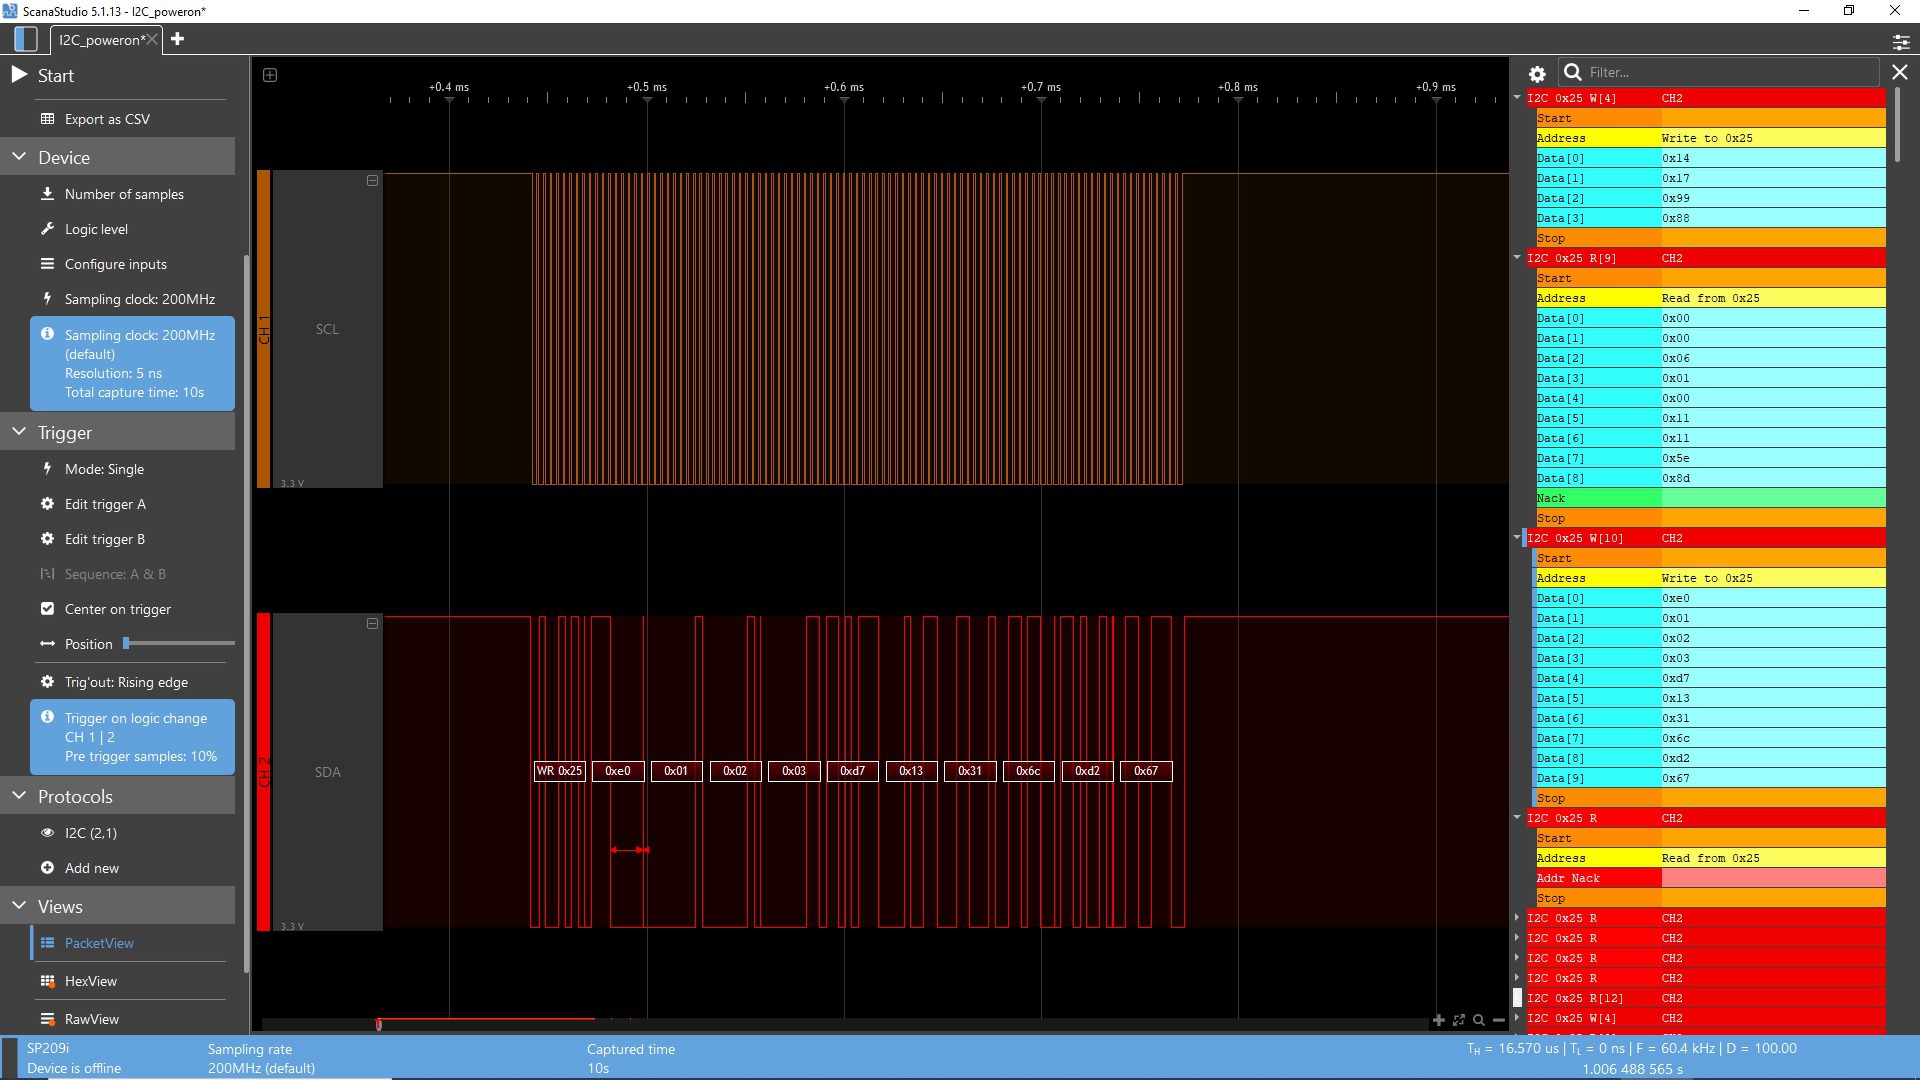Image resolution: width=1920 pixels, height=1080 pixels.
Task: Click the zoom-in plus icon below the waveform
Action: (x=1438, y=1020)
